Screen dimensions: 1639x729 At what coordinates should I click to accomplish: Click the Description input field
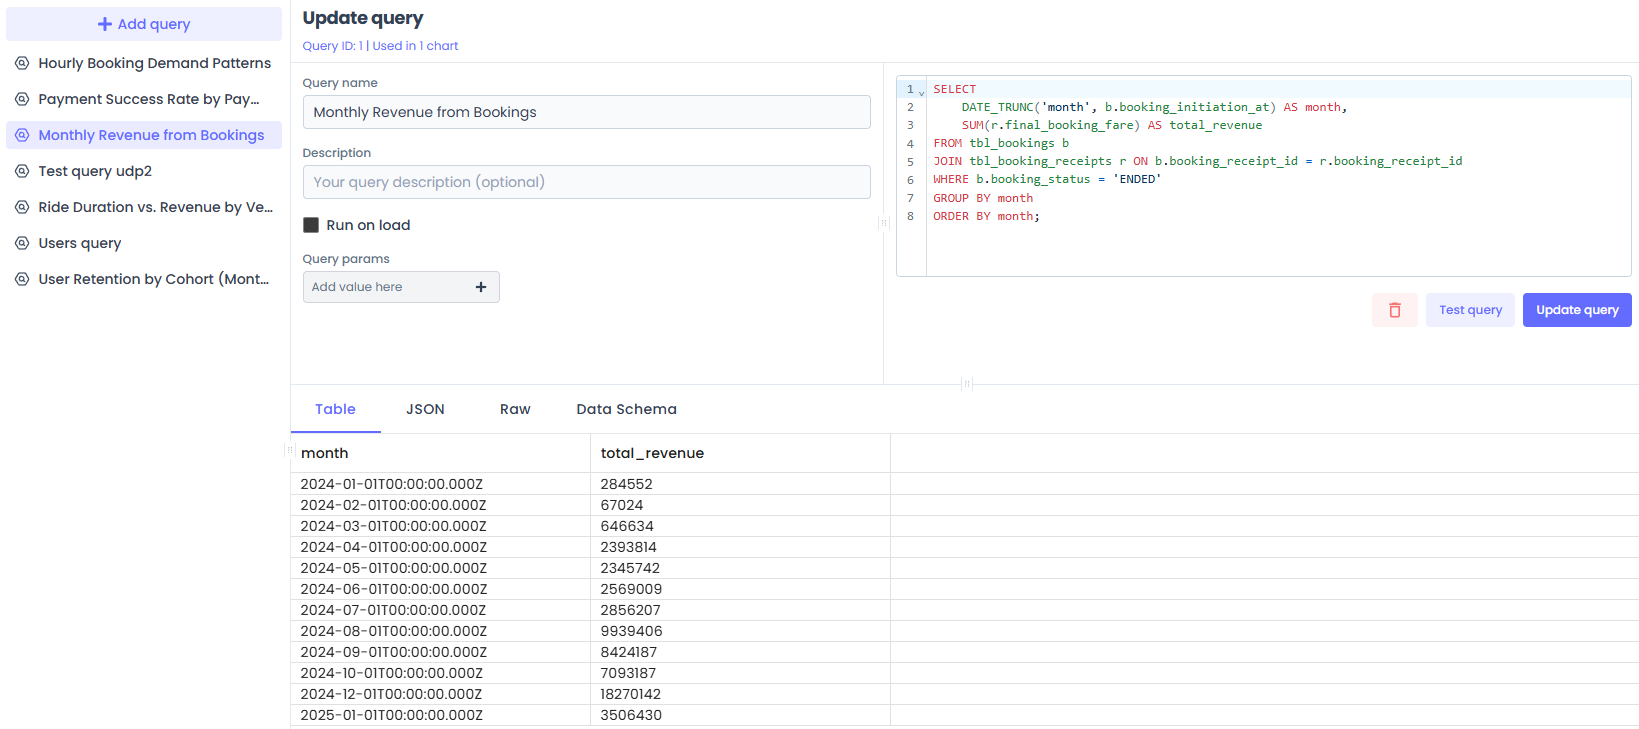click(586, 182)
